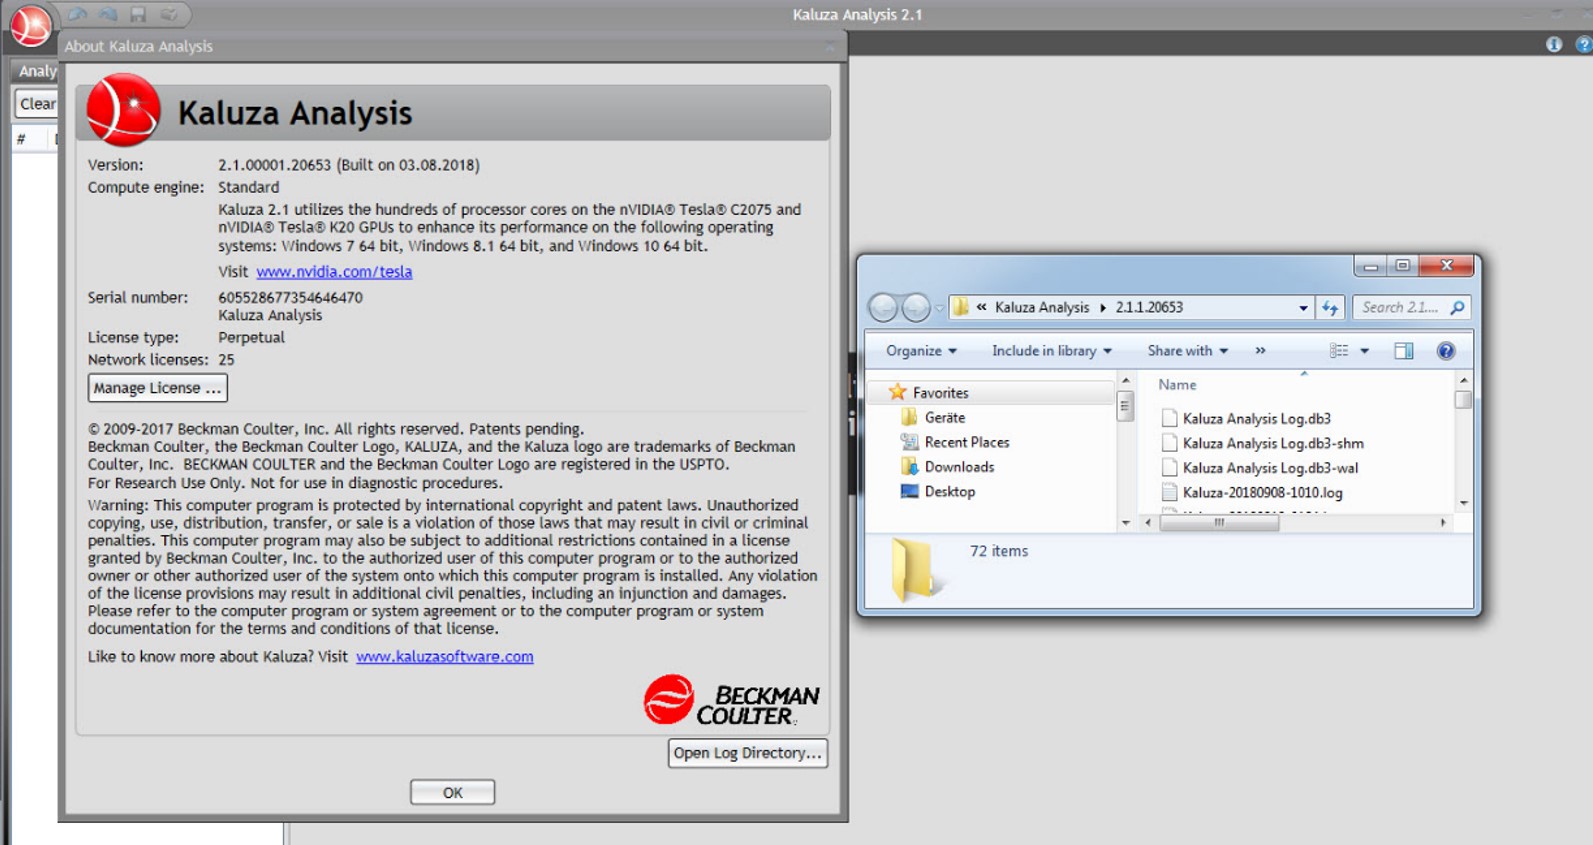1593x845 pixels.
Task: Click the 2.1.1.20653 breadcrumb segment
Action: (x=1149, y=307)
